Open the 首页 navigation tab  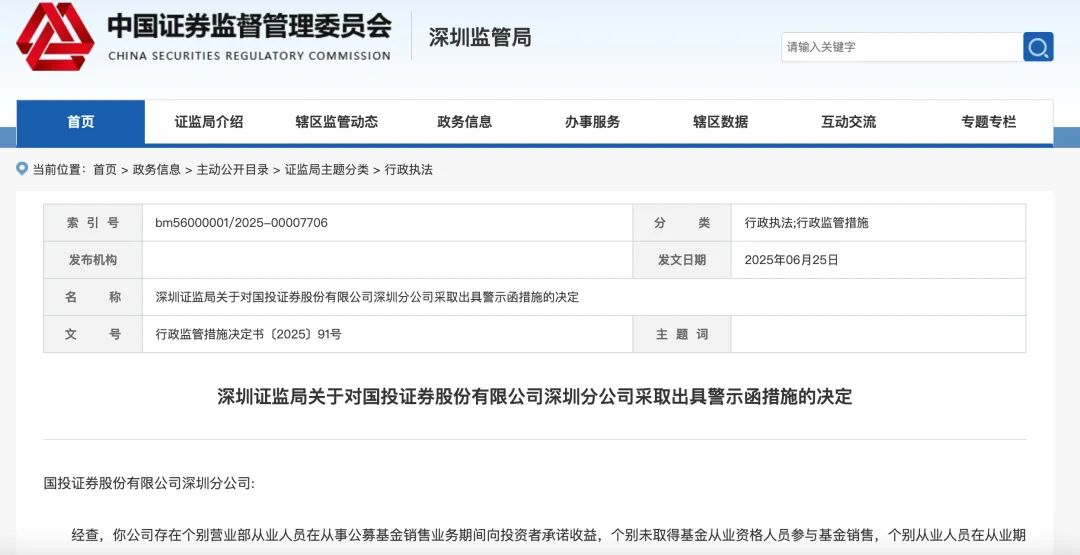point(81,122)
